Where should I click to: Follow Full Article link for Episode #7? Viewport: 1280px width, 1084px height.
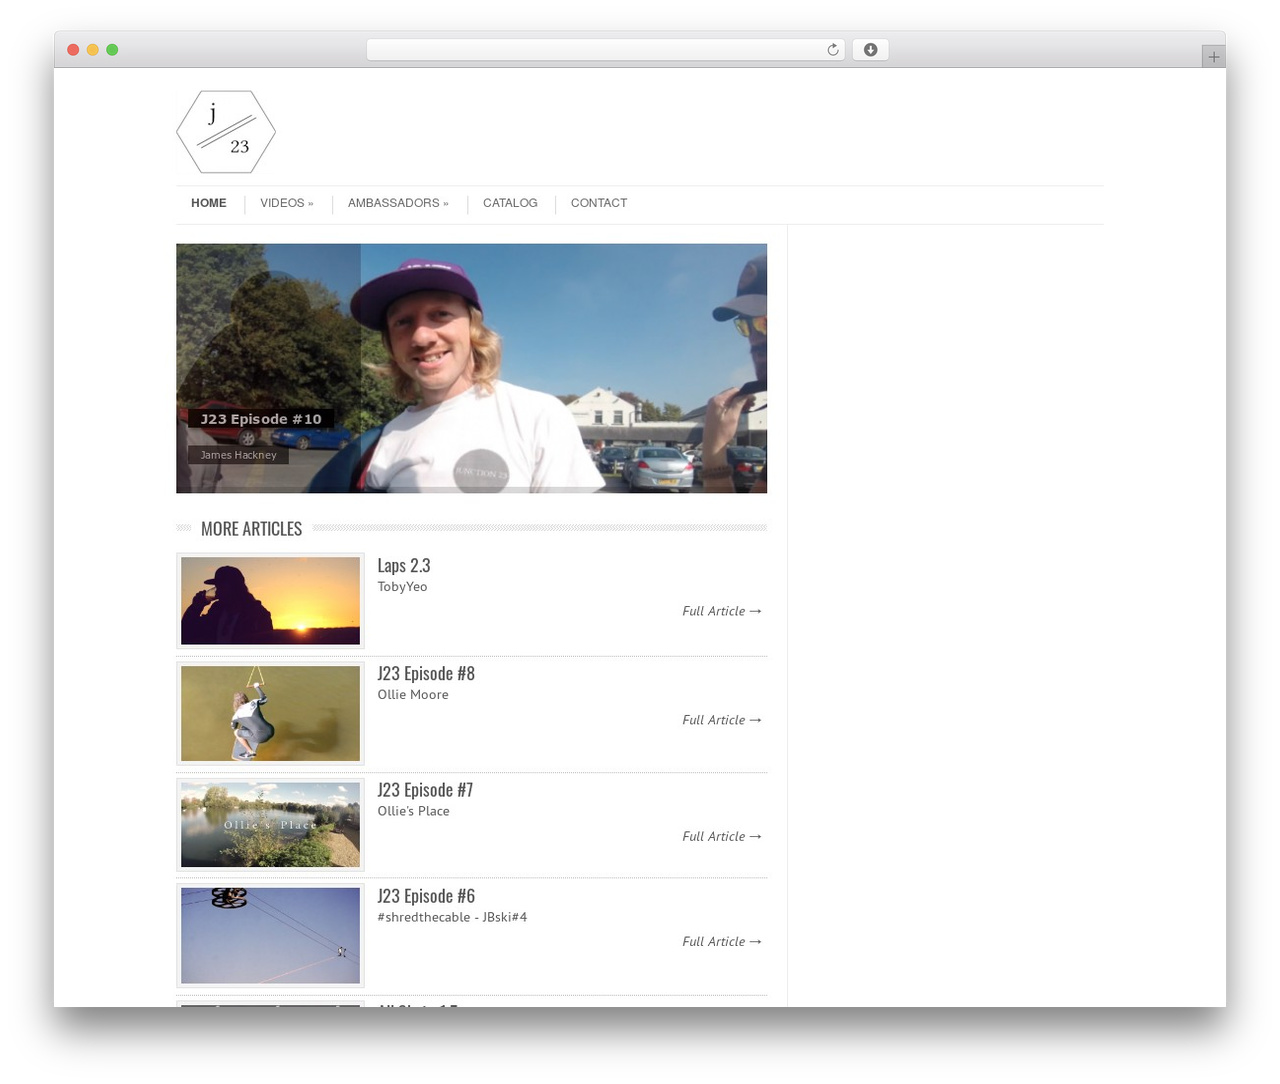pyautogui.click(x=722, y=836)
